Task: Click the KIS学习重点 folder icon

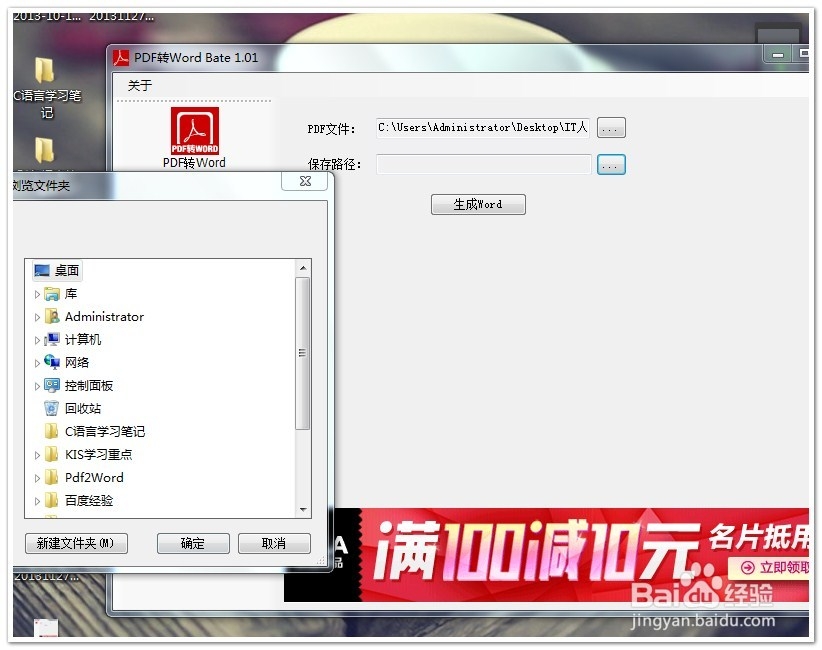Action: tap(52, 454)
